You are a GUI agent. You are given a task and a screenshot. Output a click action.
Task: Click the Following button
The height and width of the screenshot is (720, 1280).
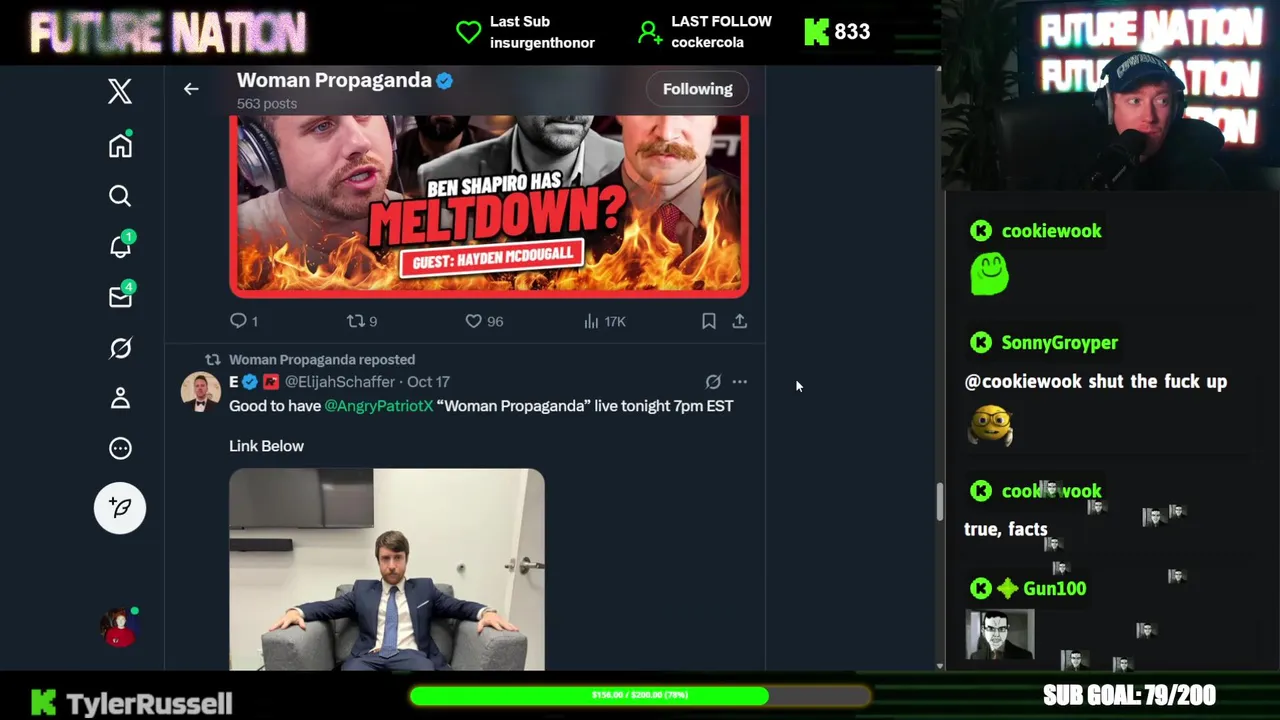tap(698, 89)
